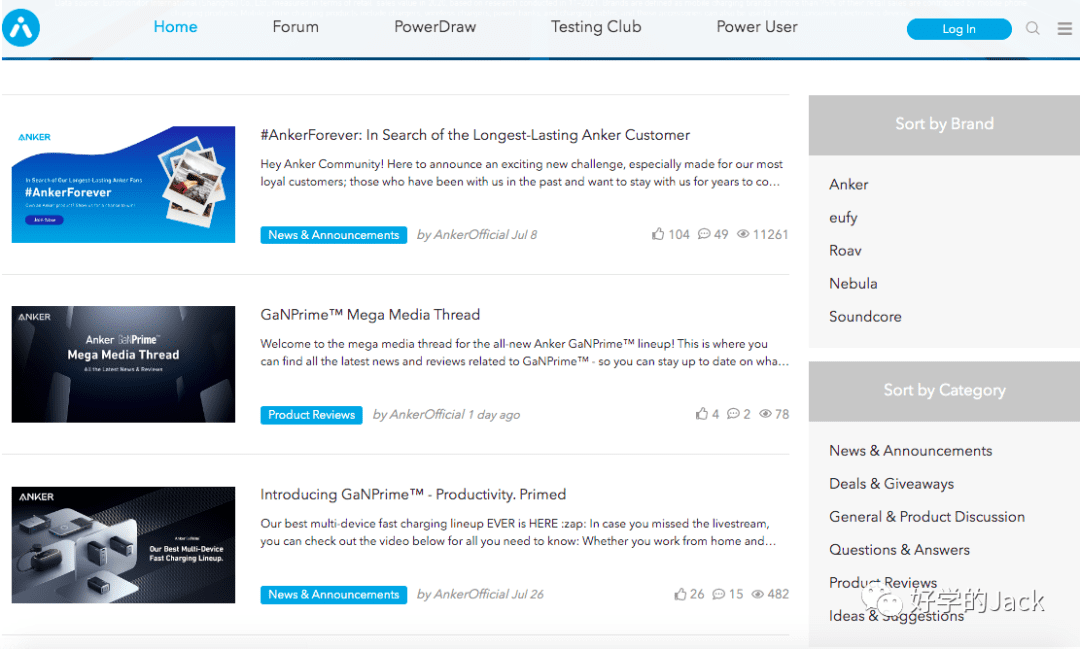Image resolution: width=1080 pixels, height=649 pixels.
Task: Filter by the eufy brand
Action: [843, 218]
